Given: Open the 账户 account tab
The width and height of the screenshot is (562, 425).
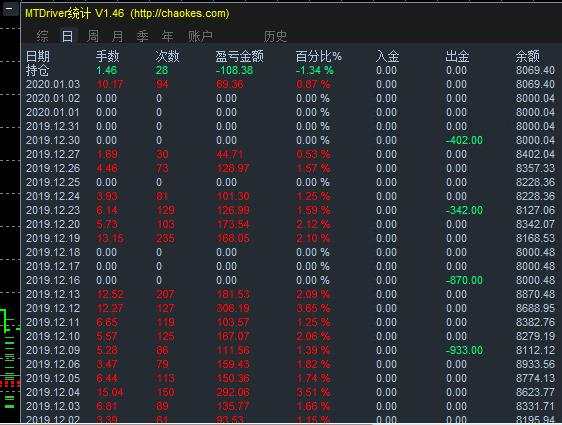Looking at the screenshot, I should tap(200, 36).
